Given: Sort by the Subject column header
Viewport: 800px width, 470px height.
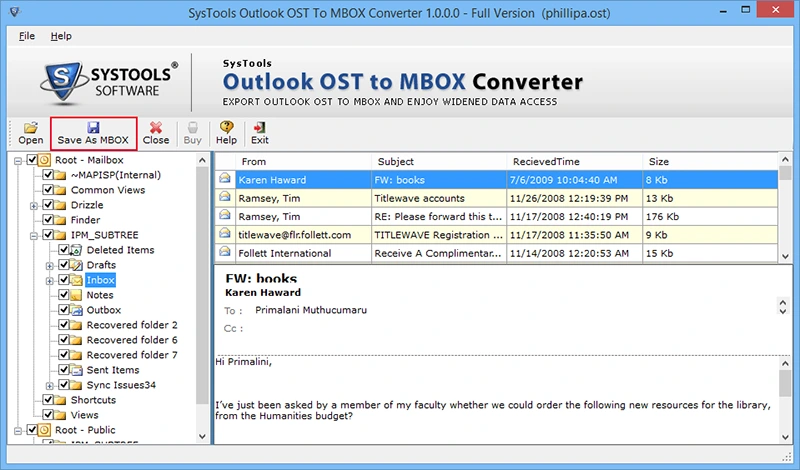Looking at the screenshot, I should (x=439, y=161).
